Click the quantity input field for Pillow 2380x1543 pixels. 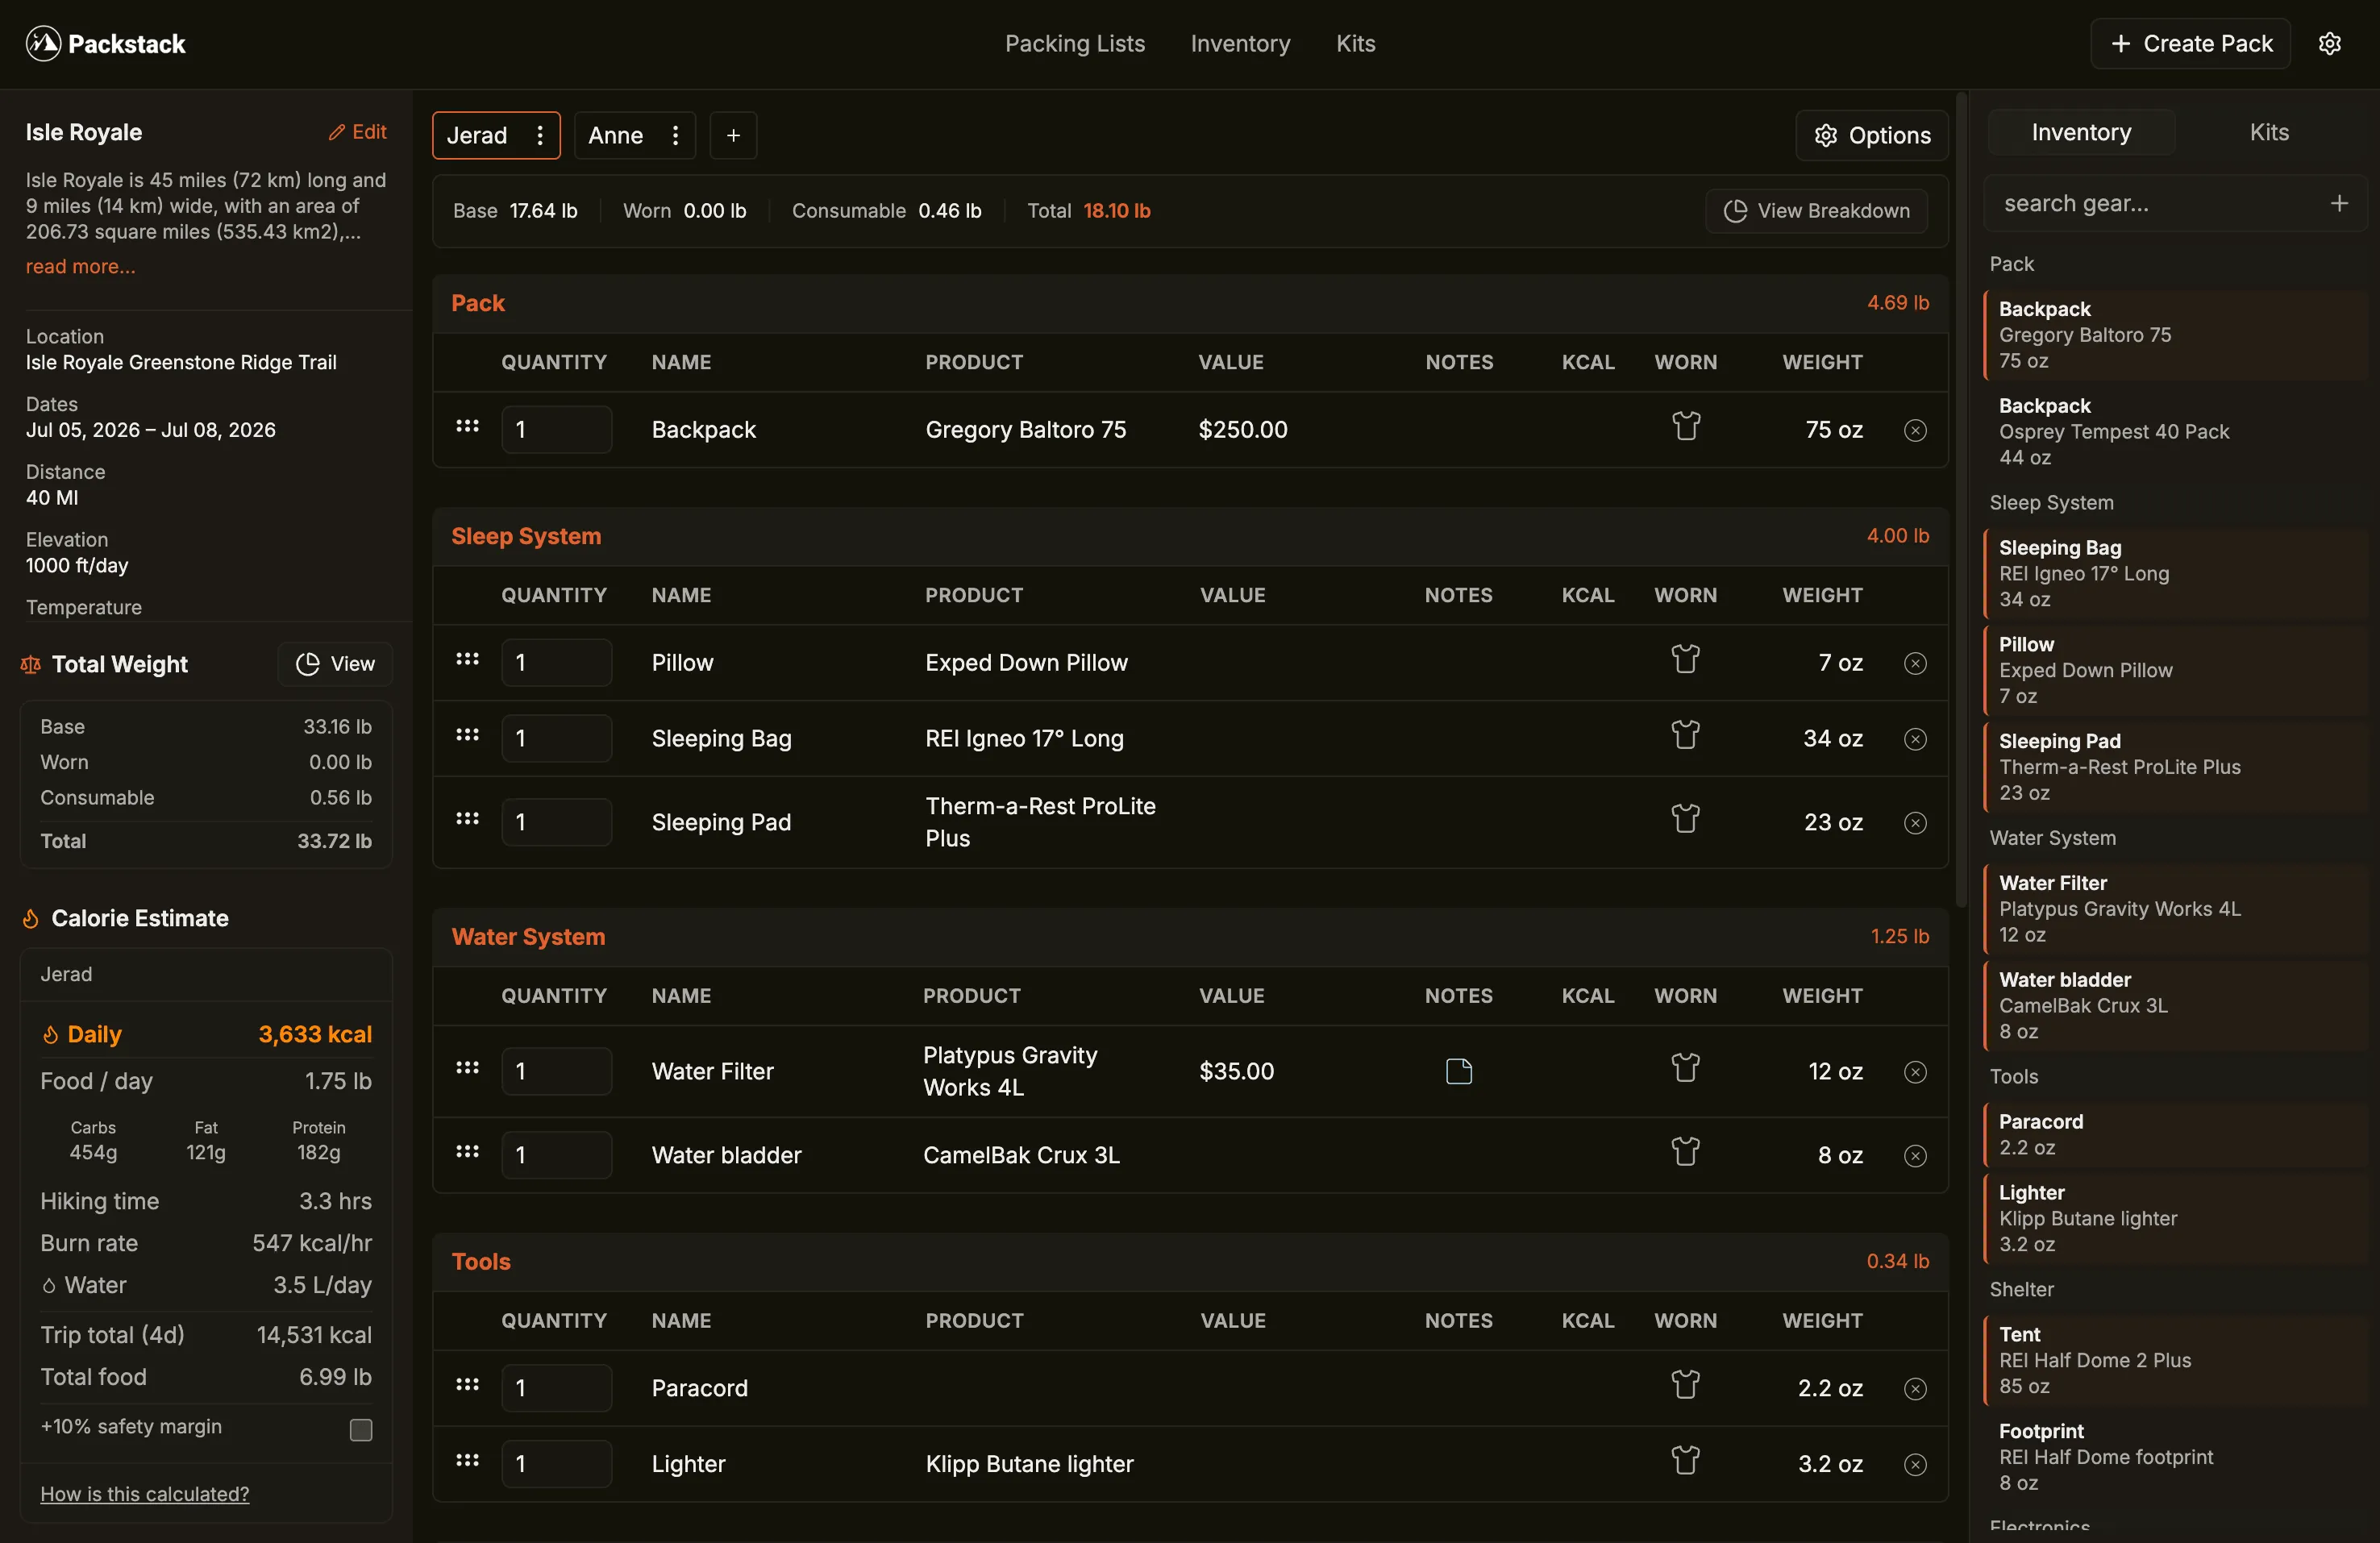(557, 661)
